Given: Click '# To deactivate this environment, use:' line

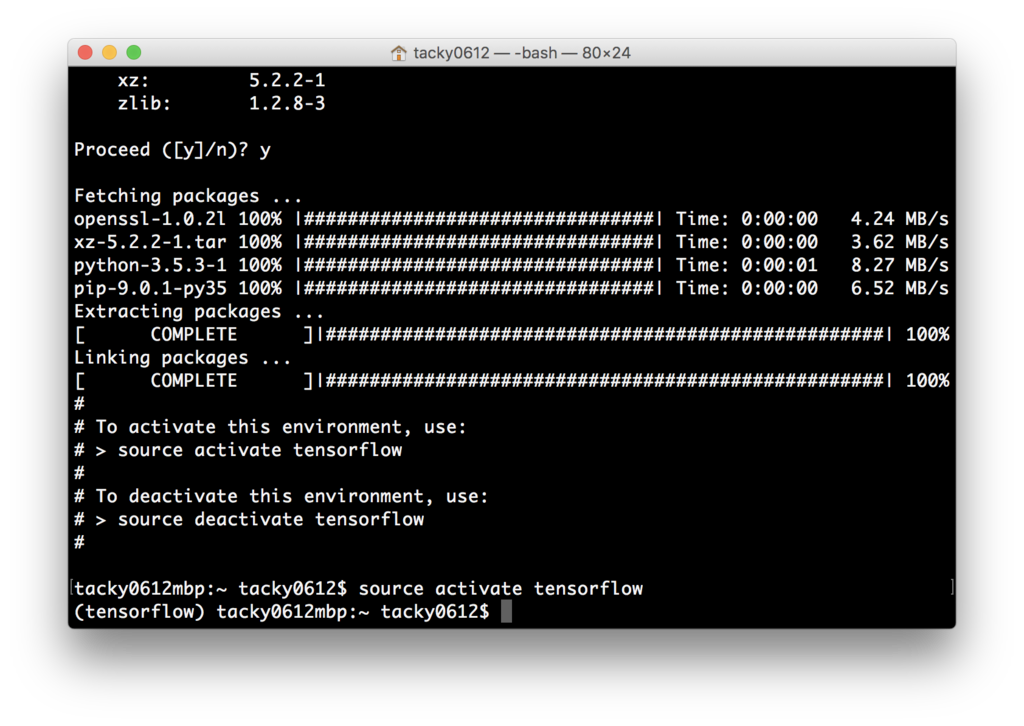Looking at the screenshot, I should coord(281,496).
